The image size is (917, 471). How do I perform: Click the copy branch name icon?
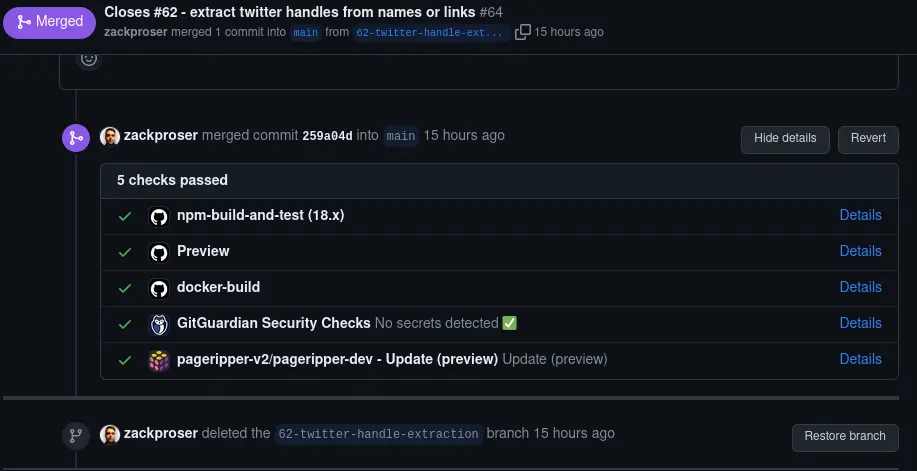522,32
